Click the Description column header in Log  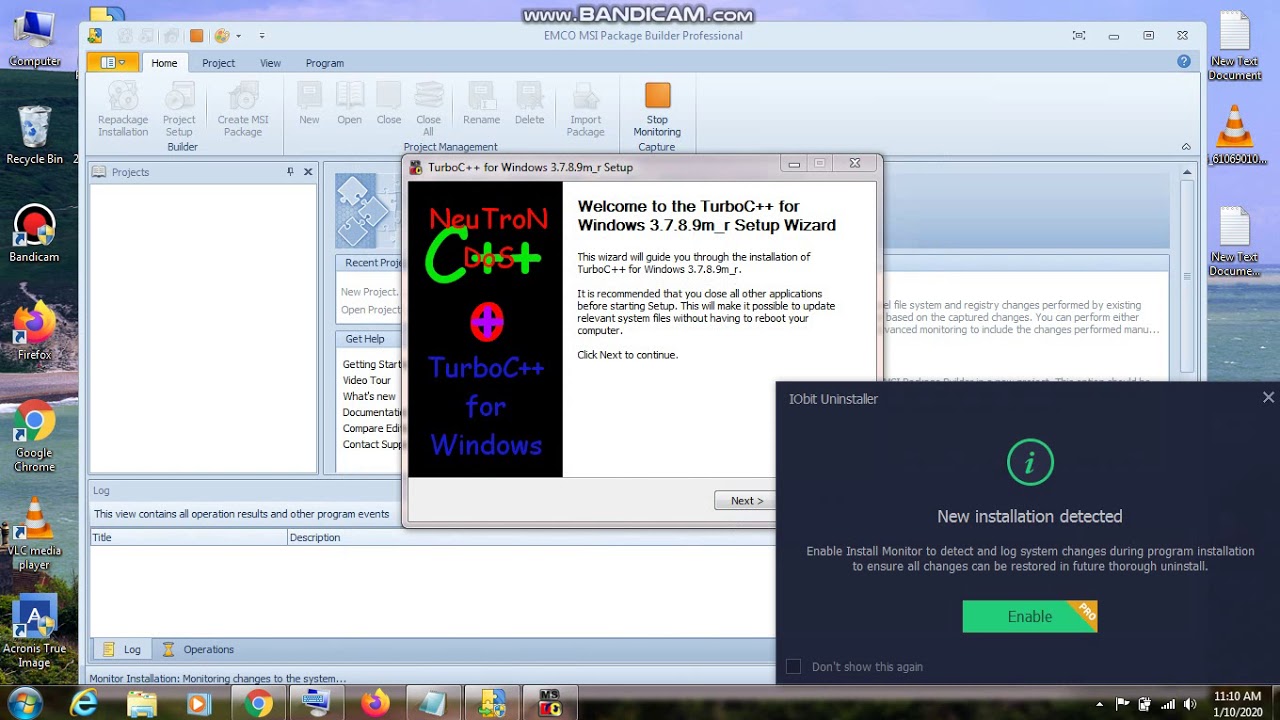(531, 537)
